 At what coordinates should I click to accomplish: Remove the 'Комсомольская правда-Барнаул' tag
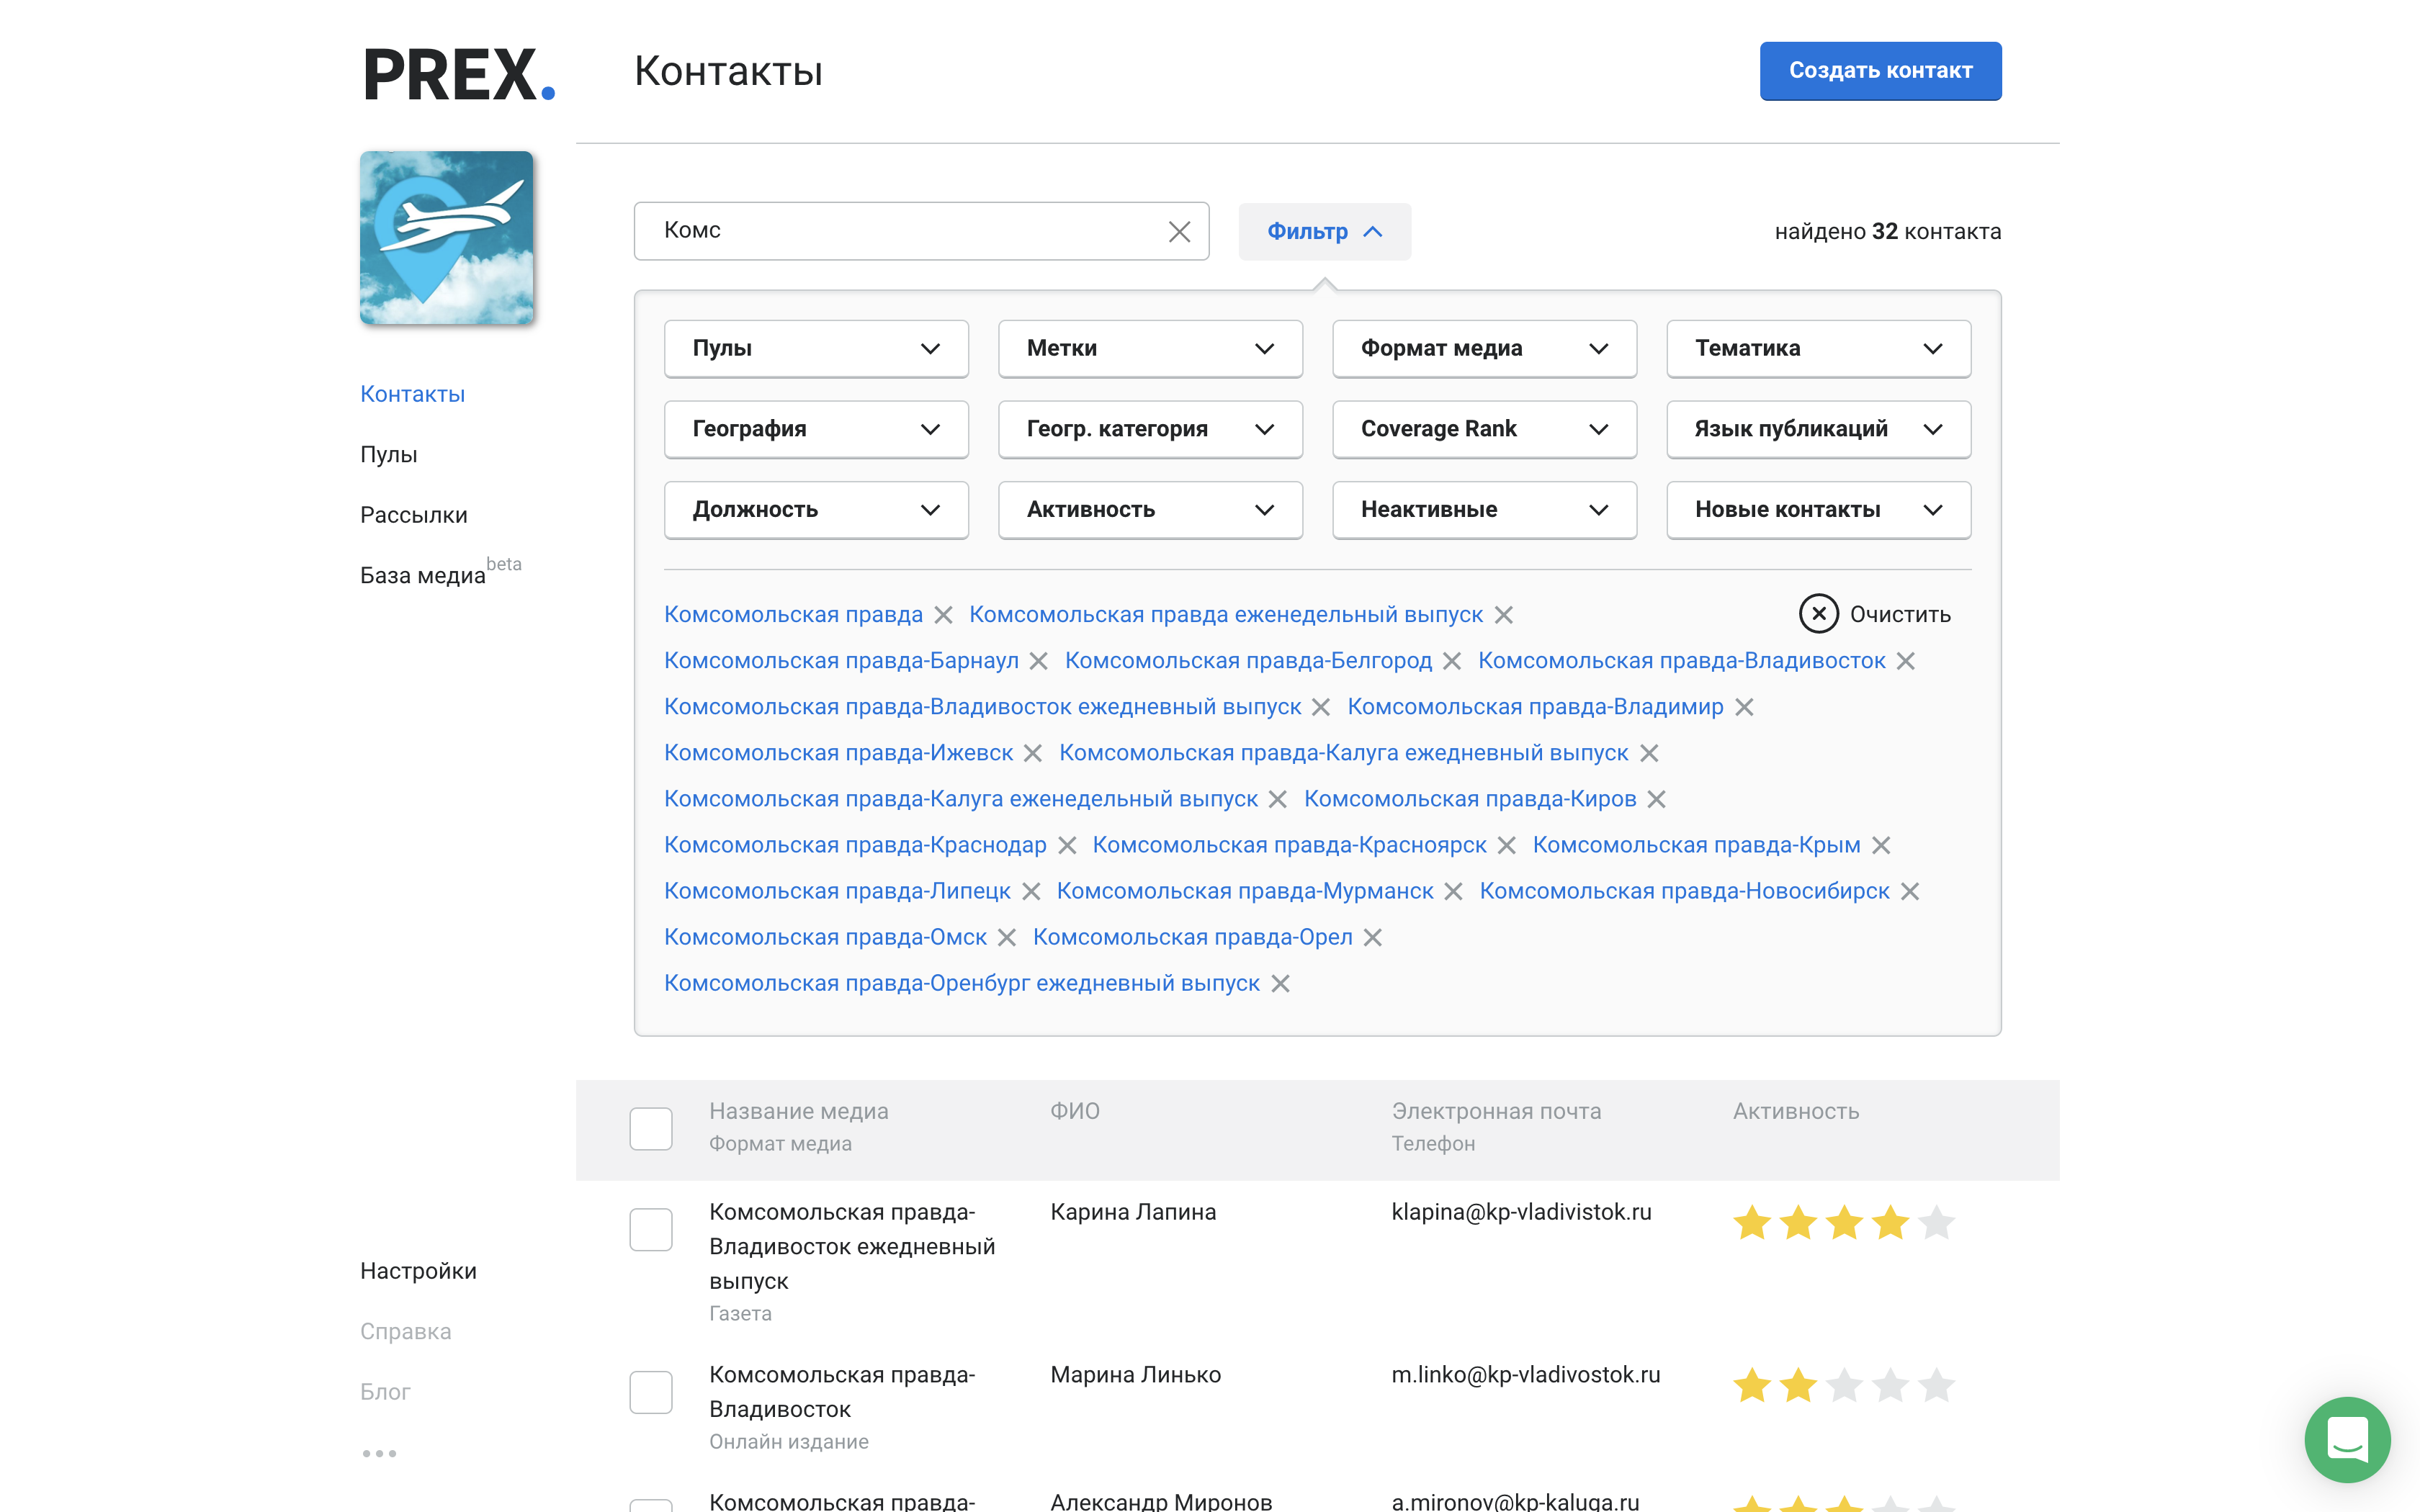click(x=1039, y=661)
